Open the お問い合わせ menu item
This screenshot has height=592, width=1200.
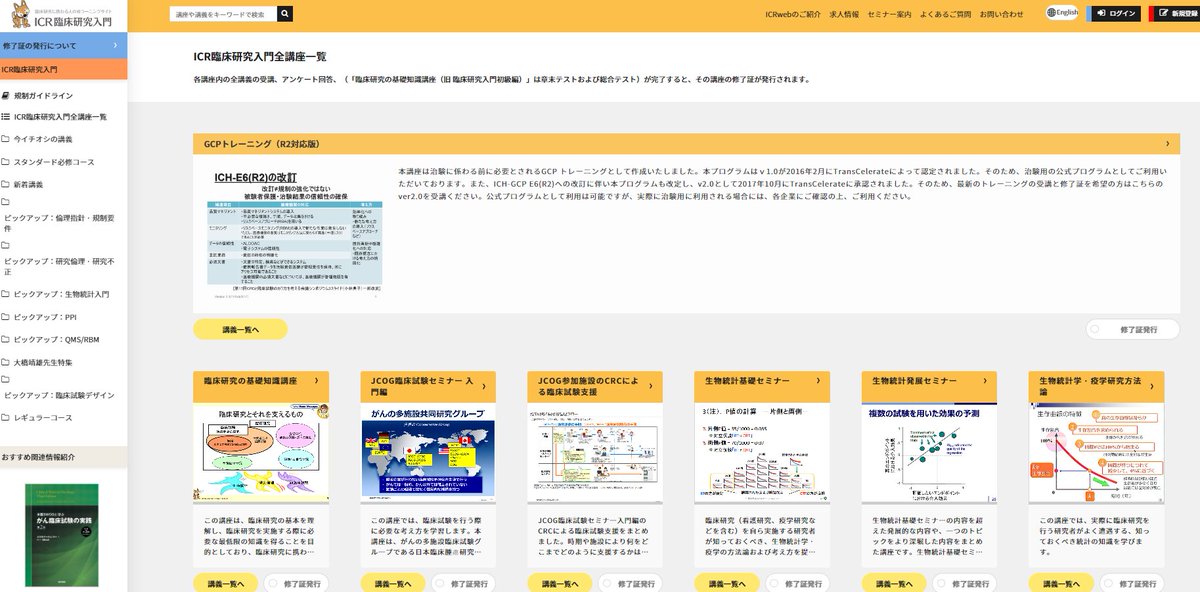(1002, 14)
